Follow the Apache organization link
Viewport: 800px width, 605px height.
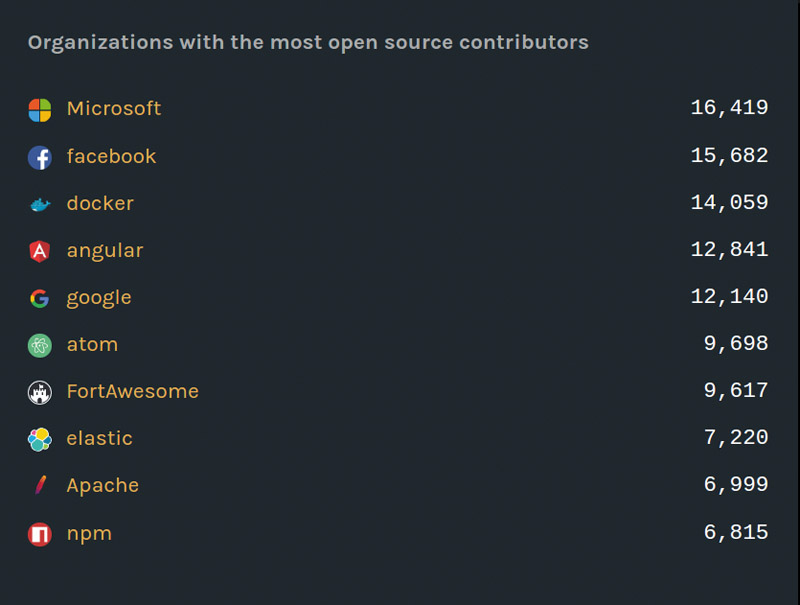[x=103, y=486]
